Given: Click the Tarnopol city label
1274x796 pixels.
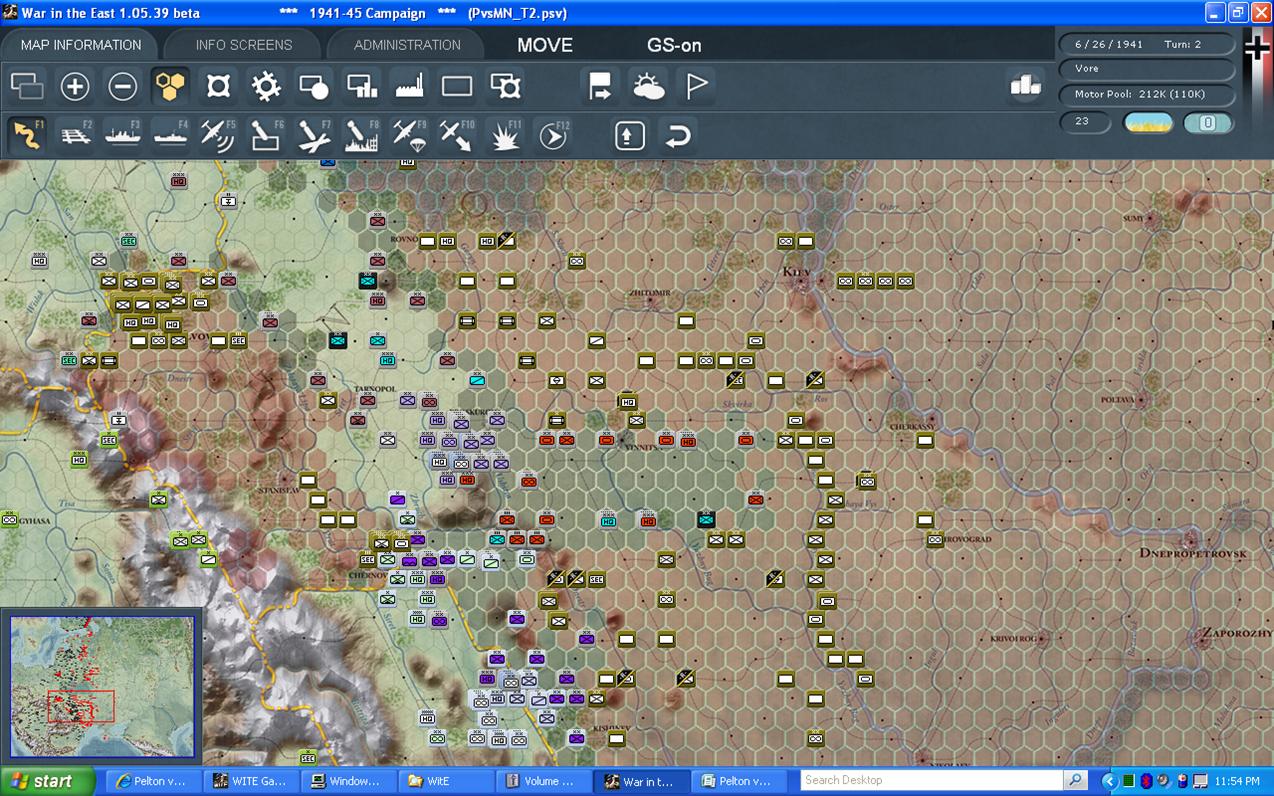Looking at the screenshot, I should click(375, 388).
